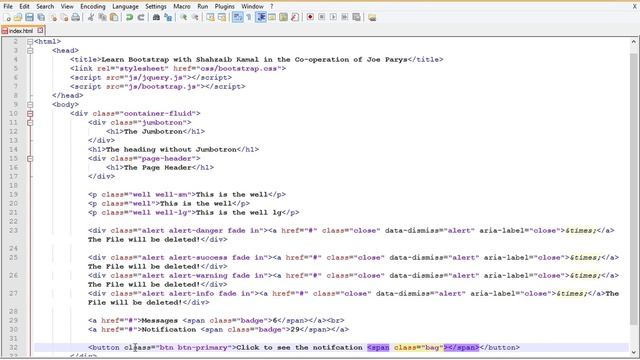Click the Close All documents toolbar icon
The width and height of the screenshot is (640, 360).
click(64, 17)
